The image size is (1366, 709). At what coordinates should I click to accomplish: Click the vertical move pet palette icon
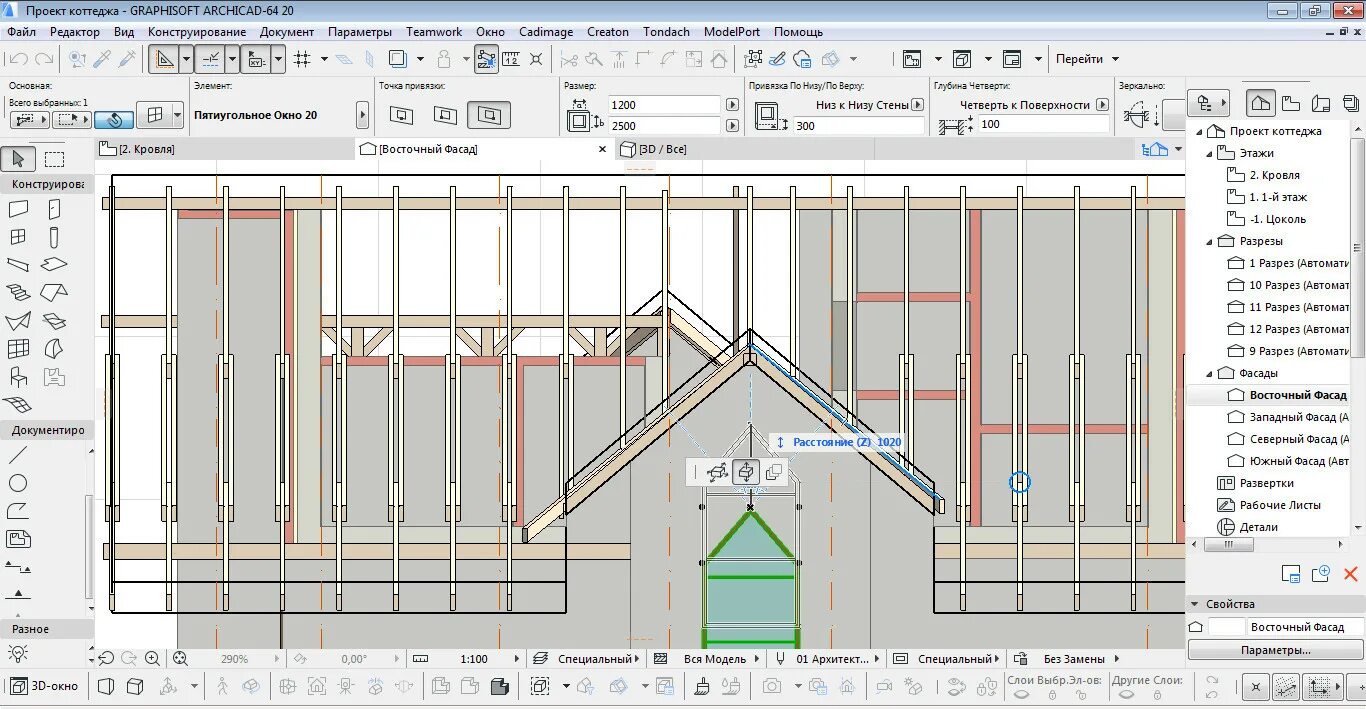pos(746,472)
